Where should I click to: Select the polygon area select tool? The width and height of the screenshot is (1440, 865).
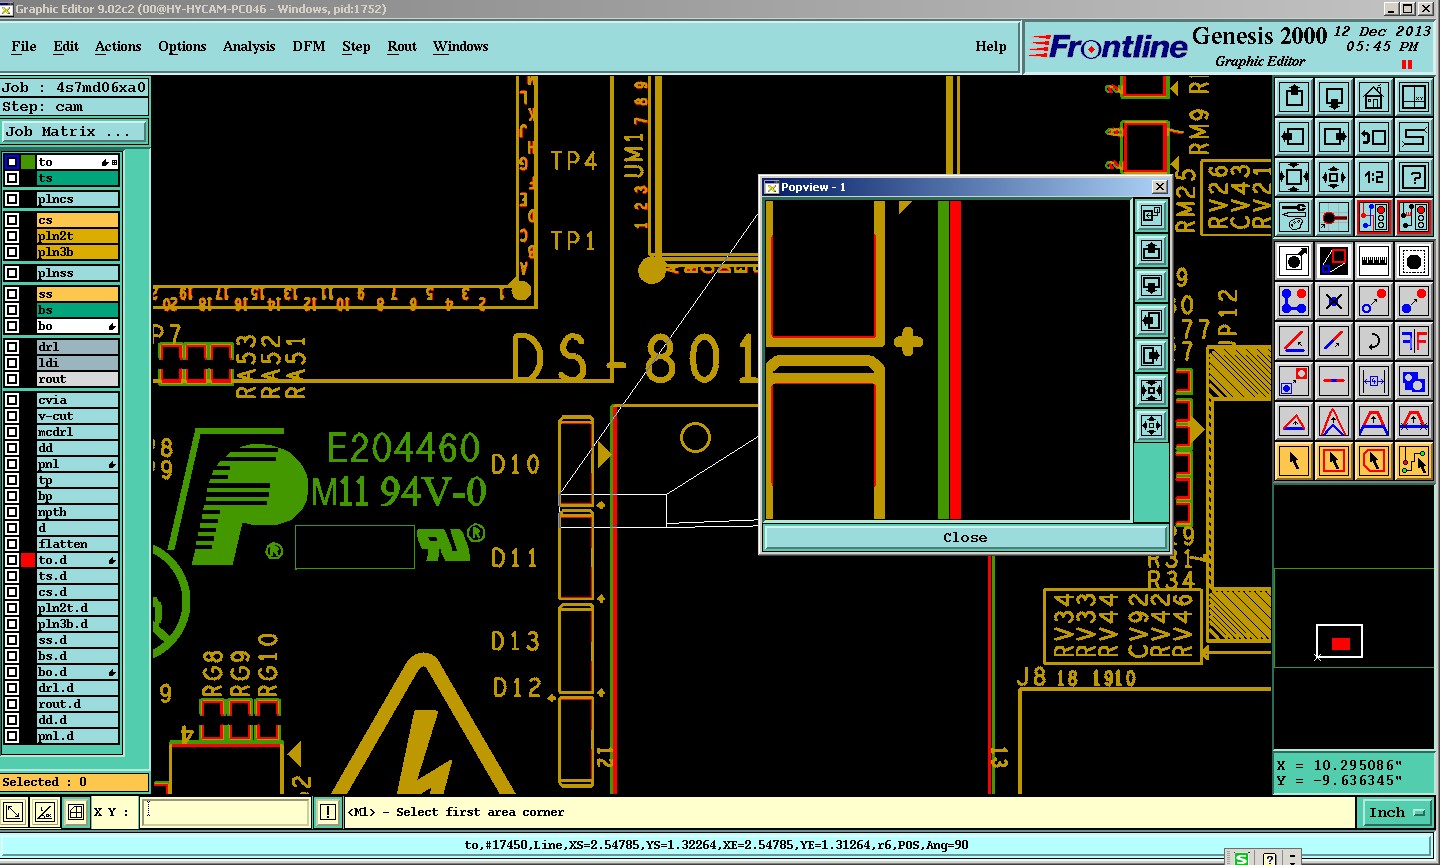[1374, 461]
